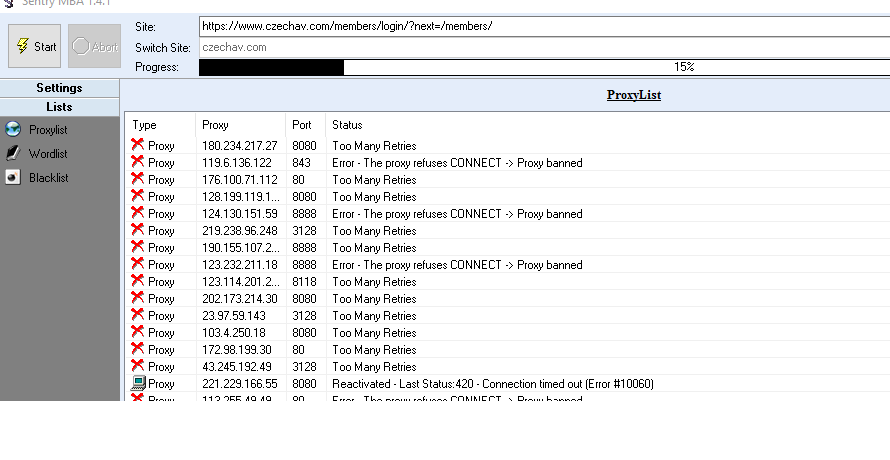Select Blacklist in the sidebar

coord(49,178)
